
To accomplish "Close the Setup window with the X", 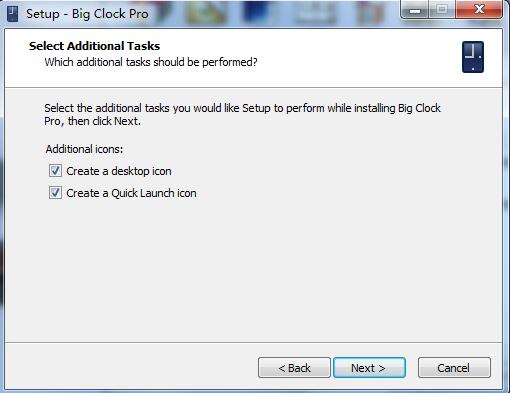I will 479,9.
